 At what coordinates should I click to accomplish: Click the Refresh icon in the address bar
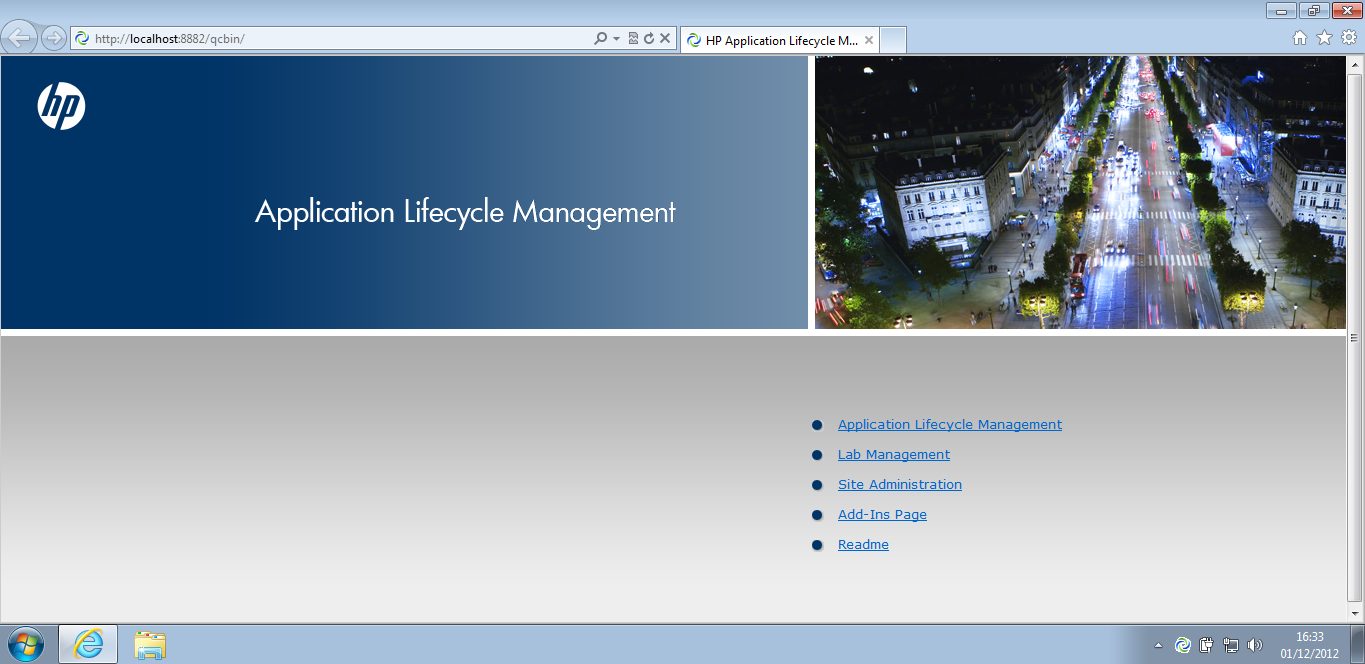(650, 39)
